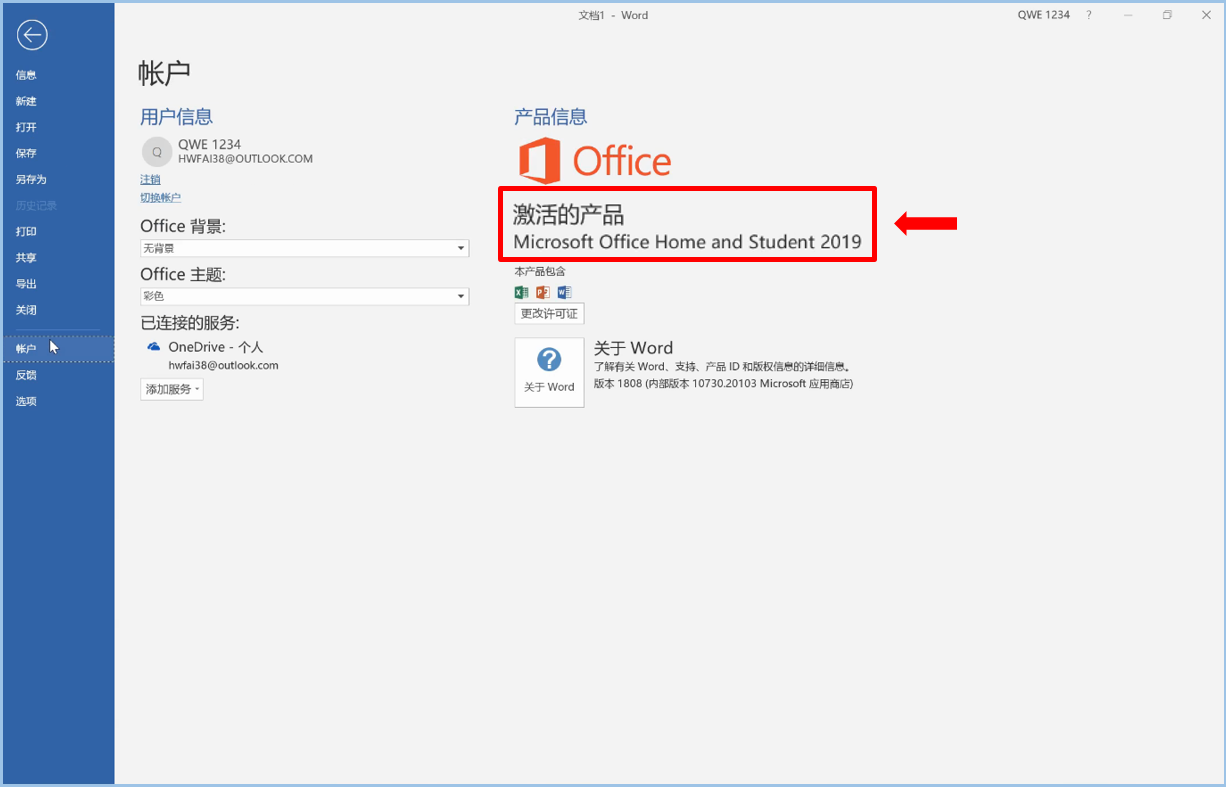Click the 激活的产品 text
Screen dimensions: 1226x787
pos(568,214)
